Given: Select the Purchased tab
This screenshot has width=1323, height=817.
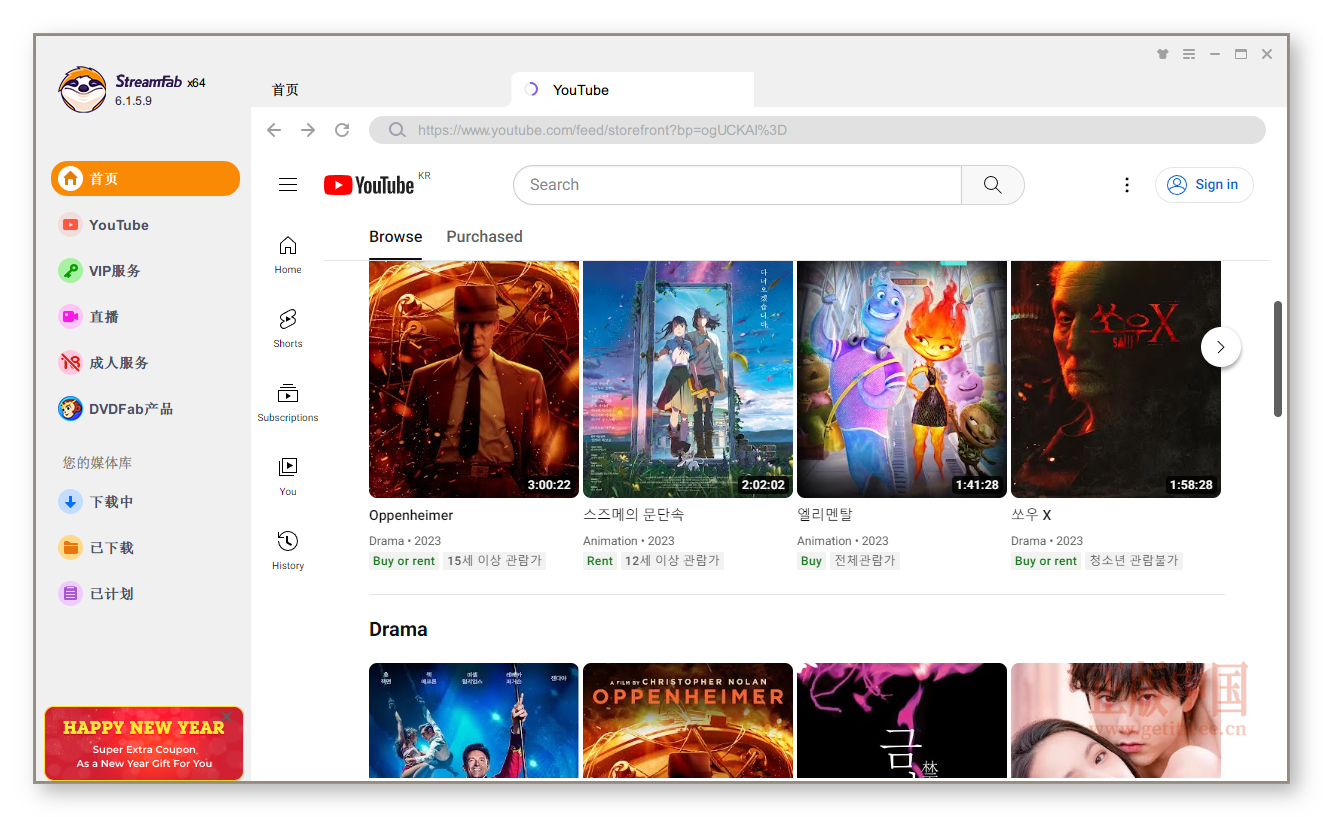Looking at the screenshot, I should click(x=484, y=237).
